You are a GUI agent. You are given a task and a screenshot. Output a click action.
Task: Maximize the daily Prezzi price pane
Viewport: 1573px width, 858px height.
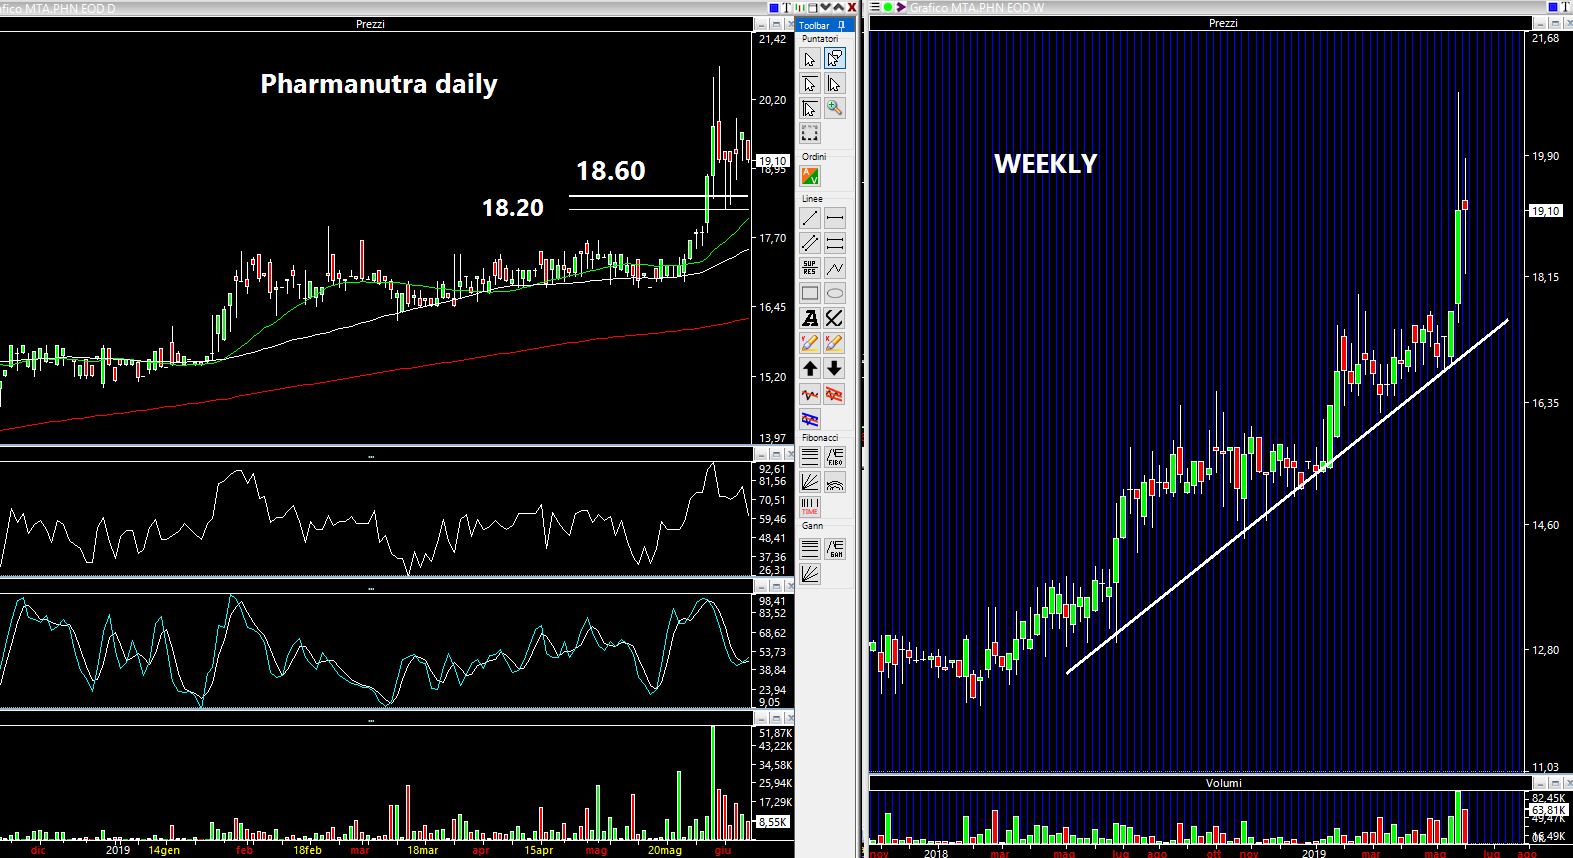click(775, 24)
